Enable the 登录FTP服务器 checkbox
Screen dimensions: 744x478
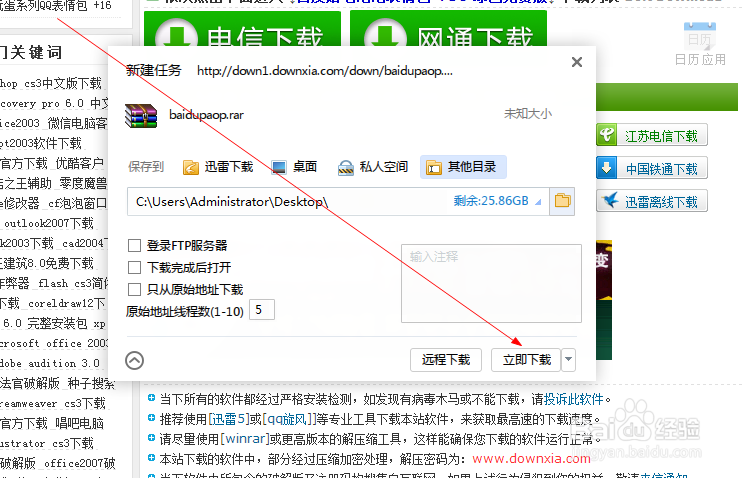tap(135, 245)
